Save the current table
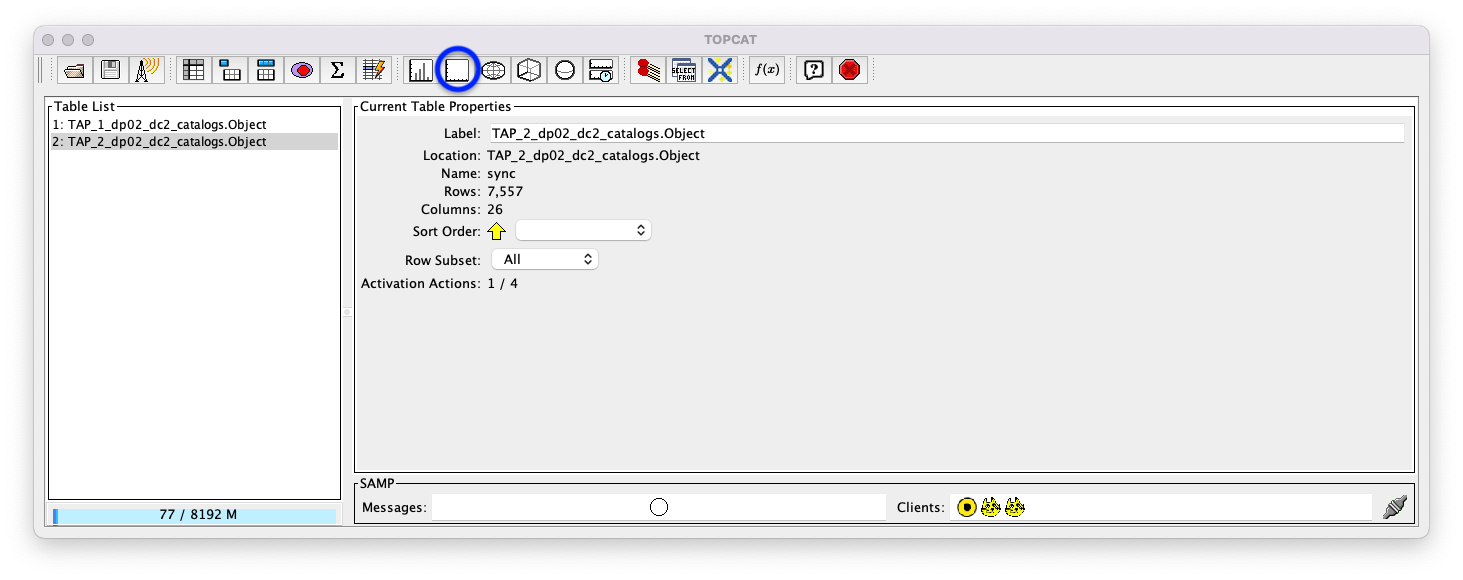 pos(109,69)
